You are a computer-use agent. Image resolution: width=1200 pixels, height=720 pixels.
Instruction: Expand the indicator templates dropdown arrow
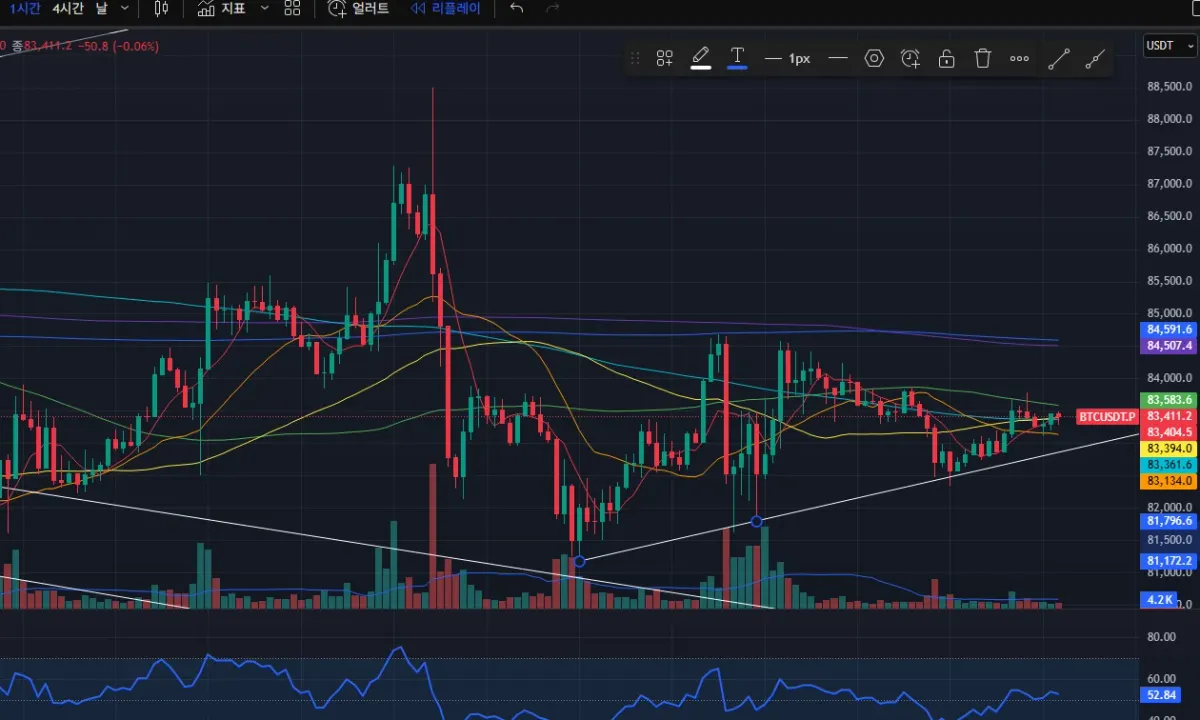(264, 8)
